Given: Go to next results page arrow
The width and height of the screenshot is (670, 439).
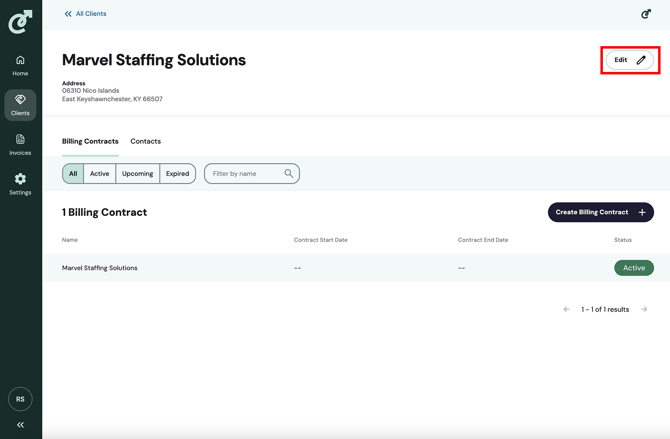Looking at the screenshot, I should [x=644, y=309].
